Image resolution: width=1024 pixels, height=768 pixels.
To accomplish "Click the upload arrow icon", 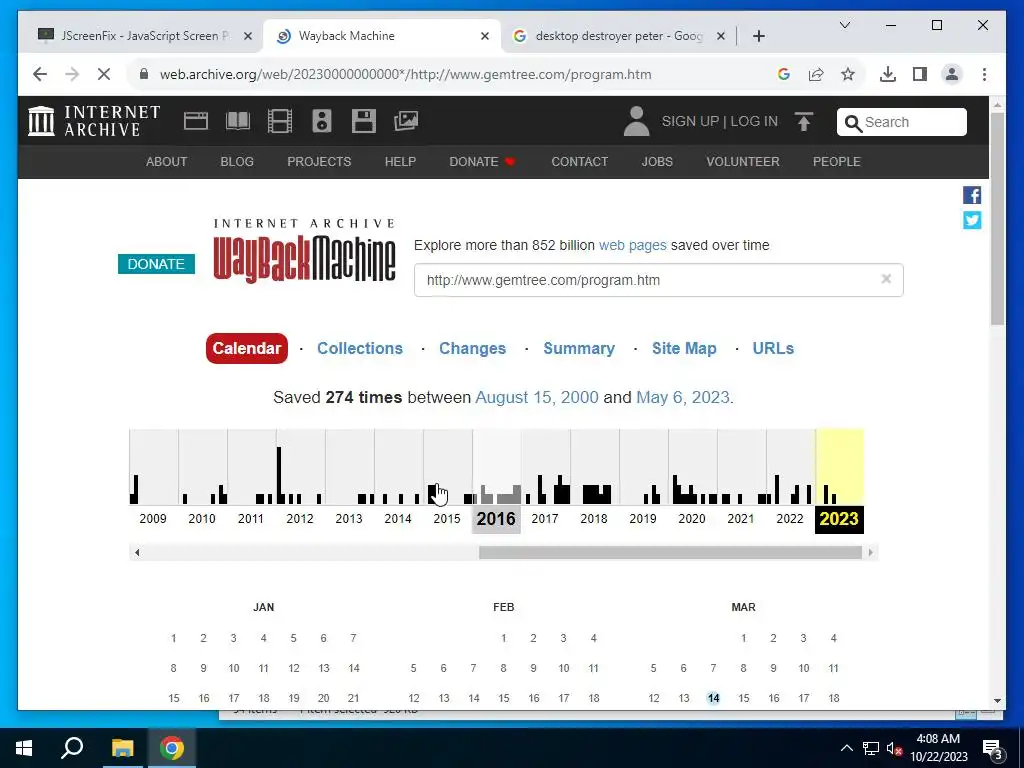I will pos(804,121).
